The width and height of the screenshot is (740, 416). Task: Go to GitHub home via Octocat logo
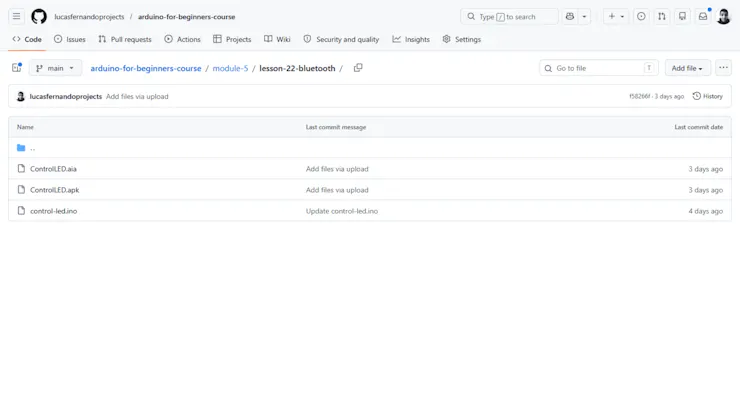pos(39,17)
